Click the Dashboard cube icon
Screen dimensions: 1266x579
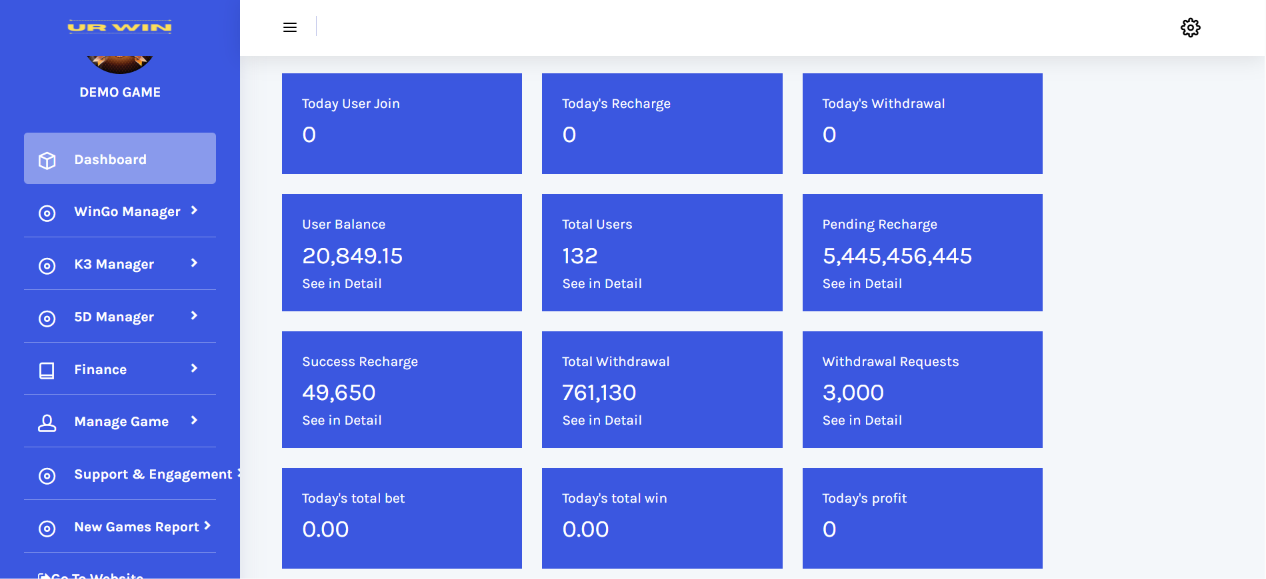coord(47,160)
